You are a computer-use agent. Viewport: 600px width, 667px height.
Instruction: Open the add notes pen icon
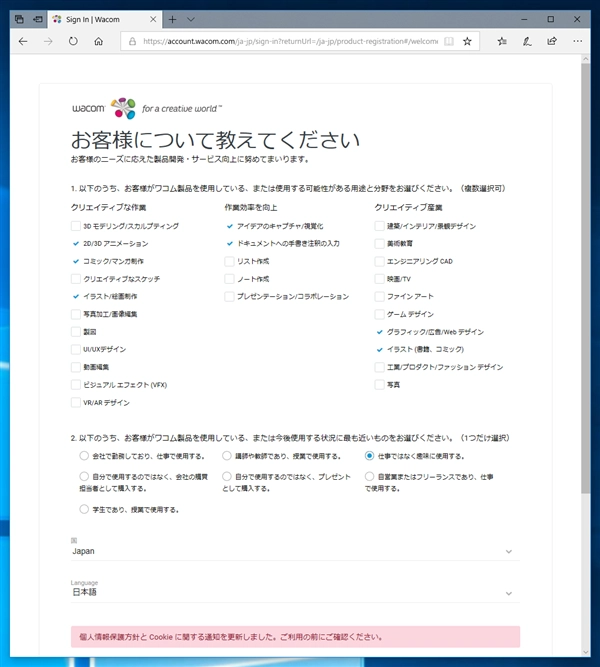[x=527, y=41]
